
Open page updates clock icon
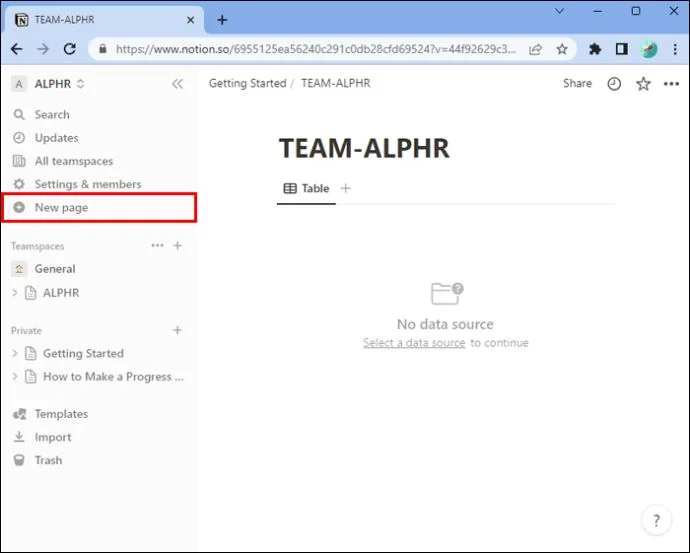pyautogui.click(x=614, y=84)
